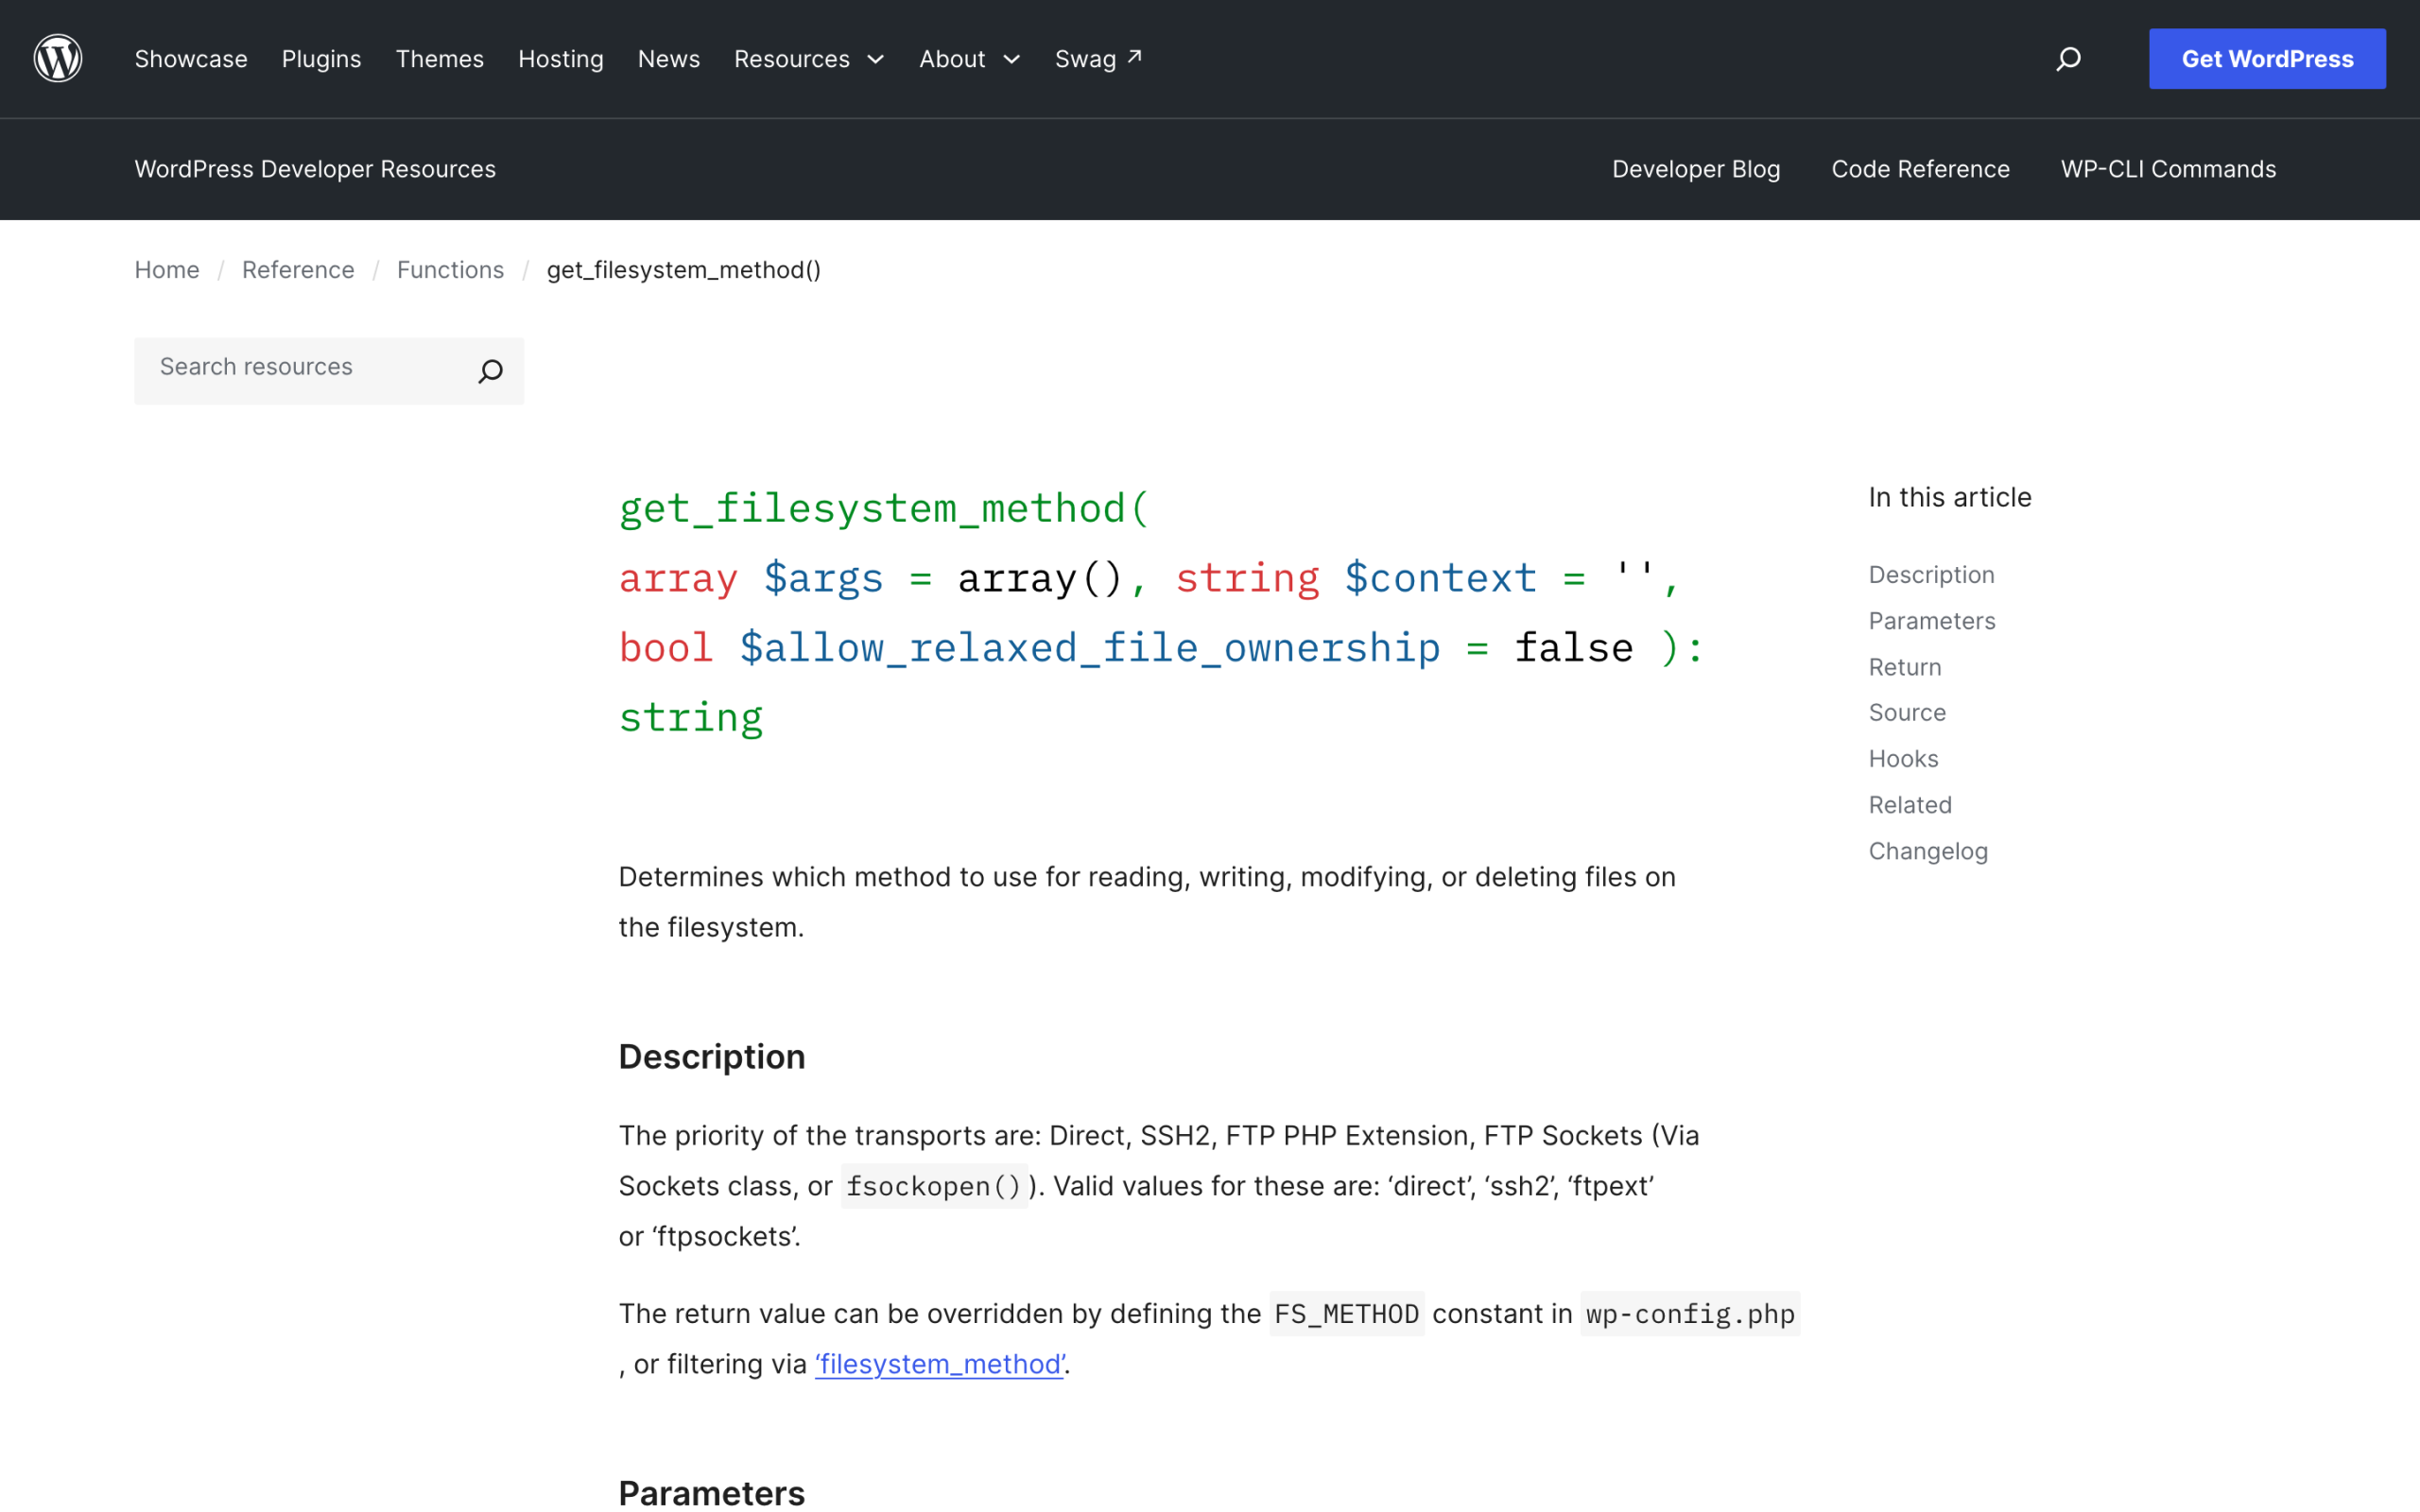Click the Parameters section heading
The image size is (2420, 1512).
click(x=712, y=1493)
